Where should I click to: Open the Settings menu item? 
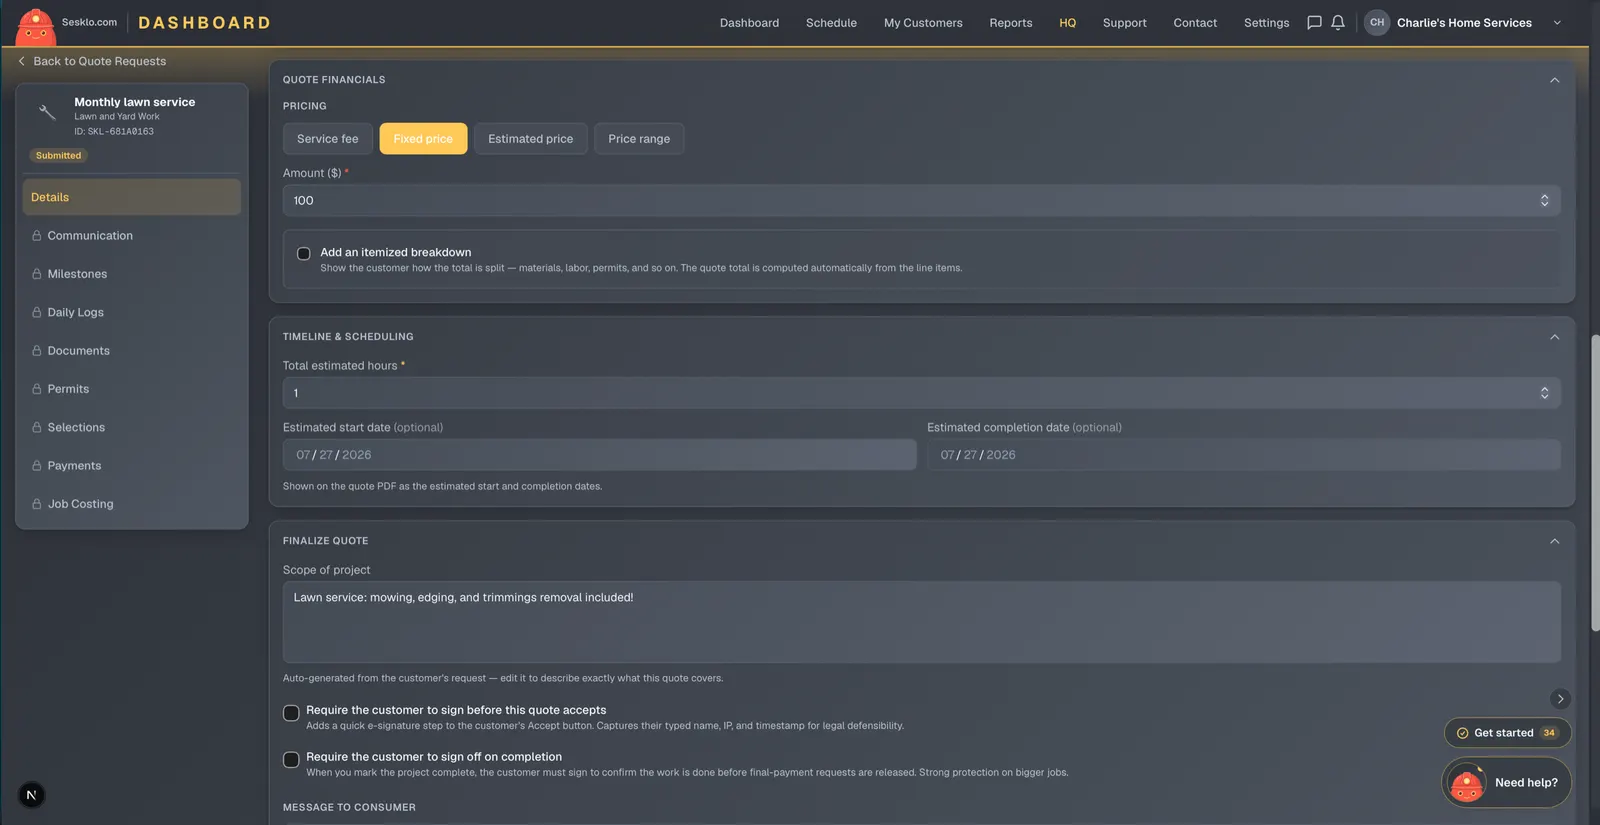1266,23
